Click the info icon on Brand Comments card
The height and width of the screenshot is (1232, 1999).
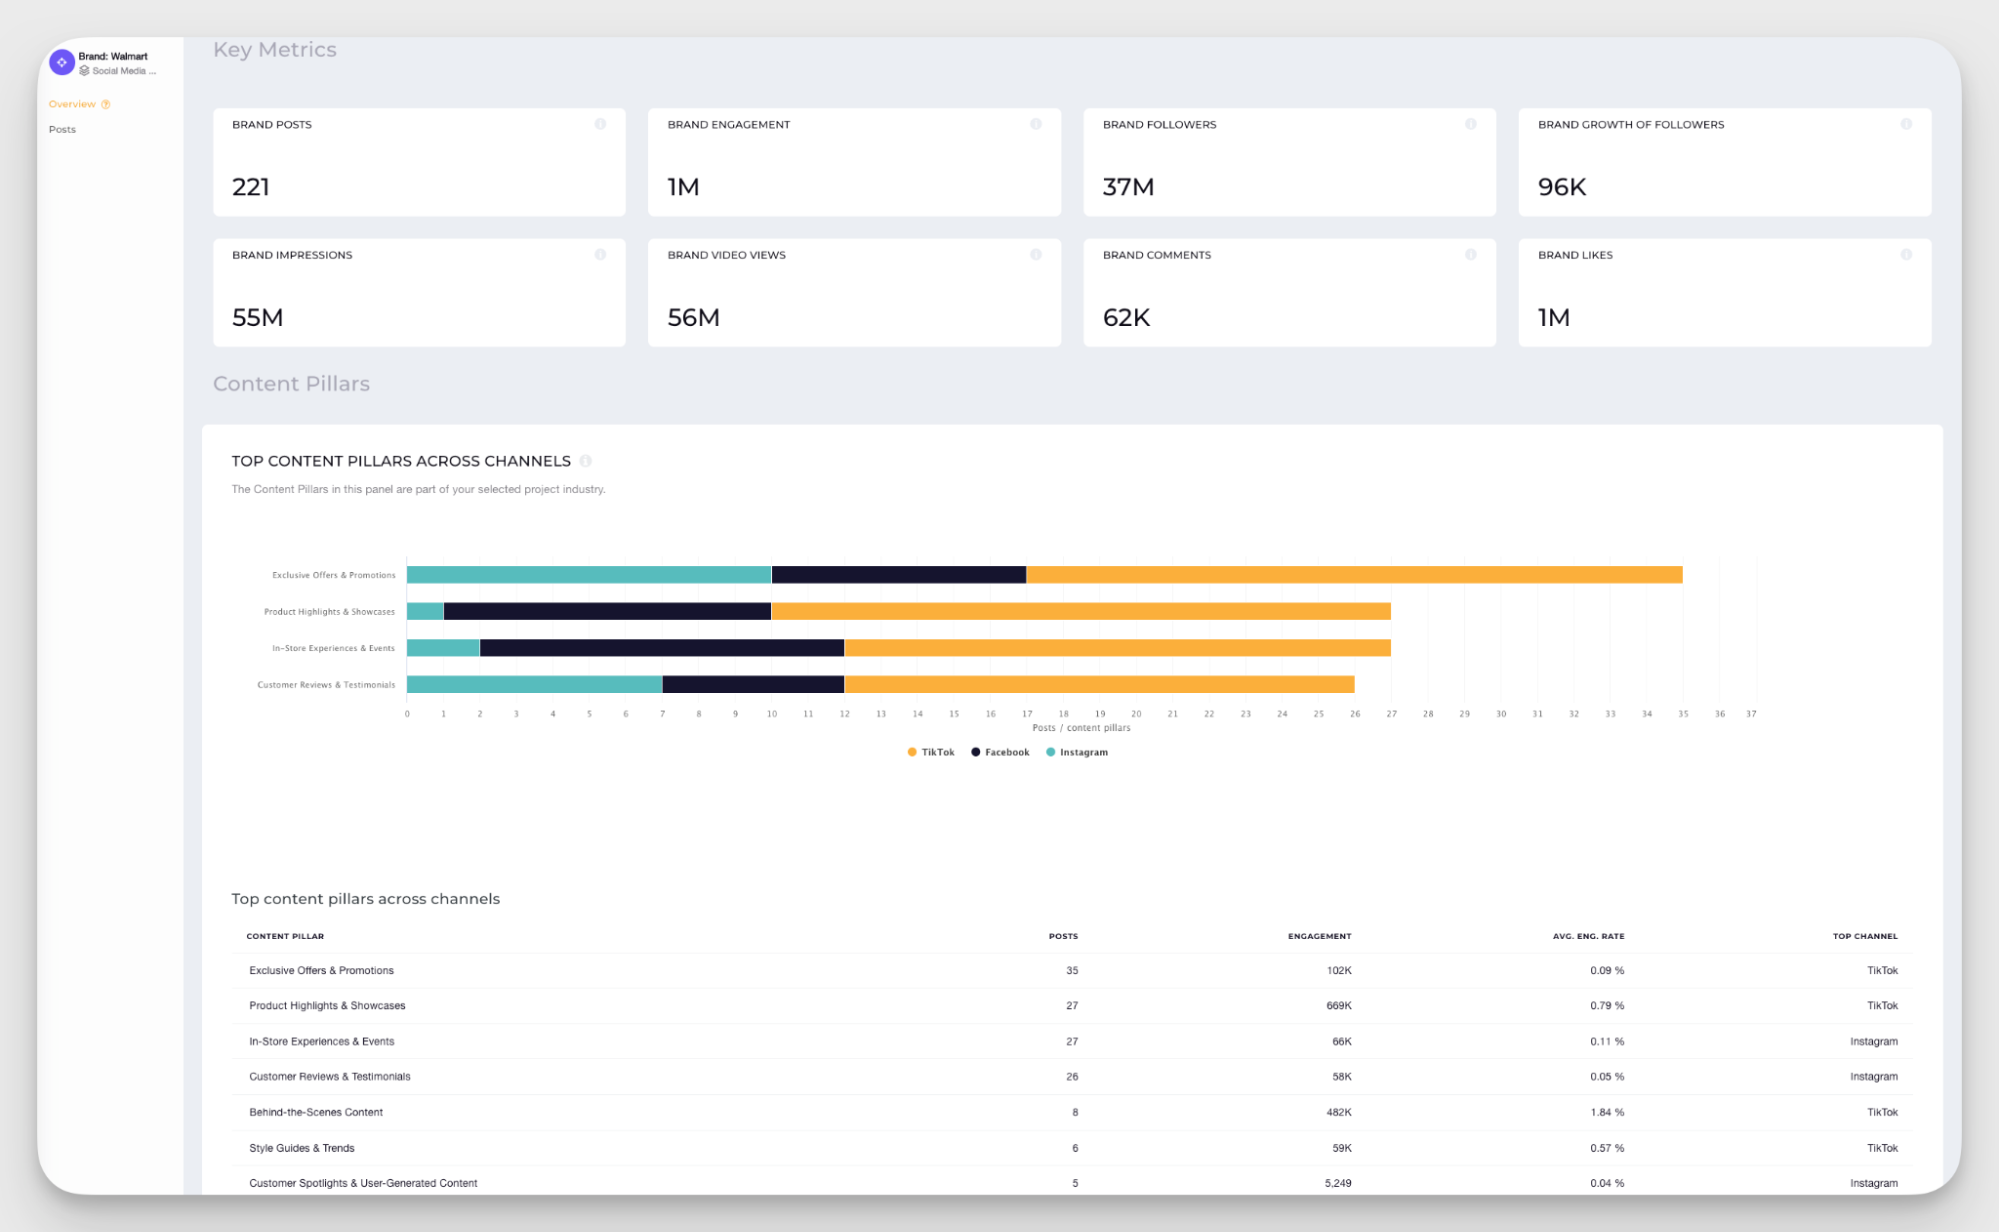1470,254
